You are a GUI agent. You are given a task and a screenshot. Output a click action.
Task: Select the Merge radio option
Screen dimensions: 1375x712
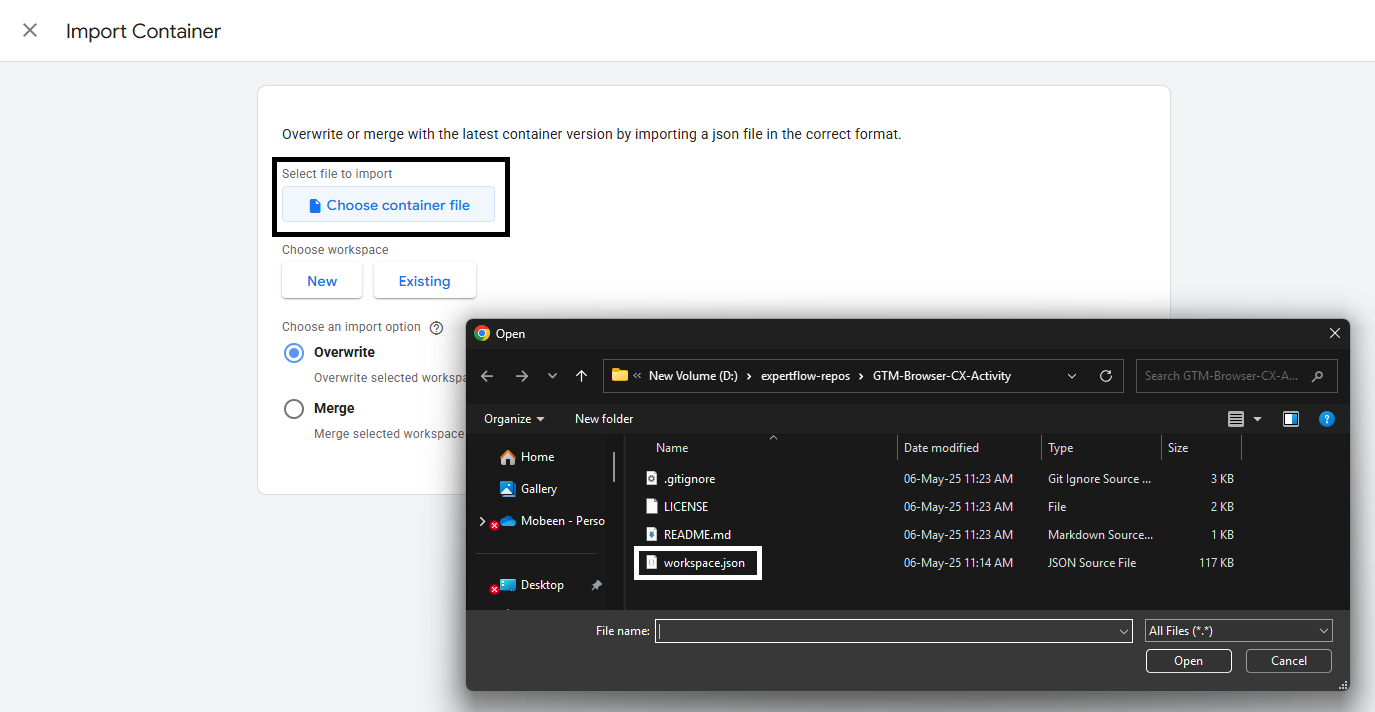(294, 409)
